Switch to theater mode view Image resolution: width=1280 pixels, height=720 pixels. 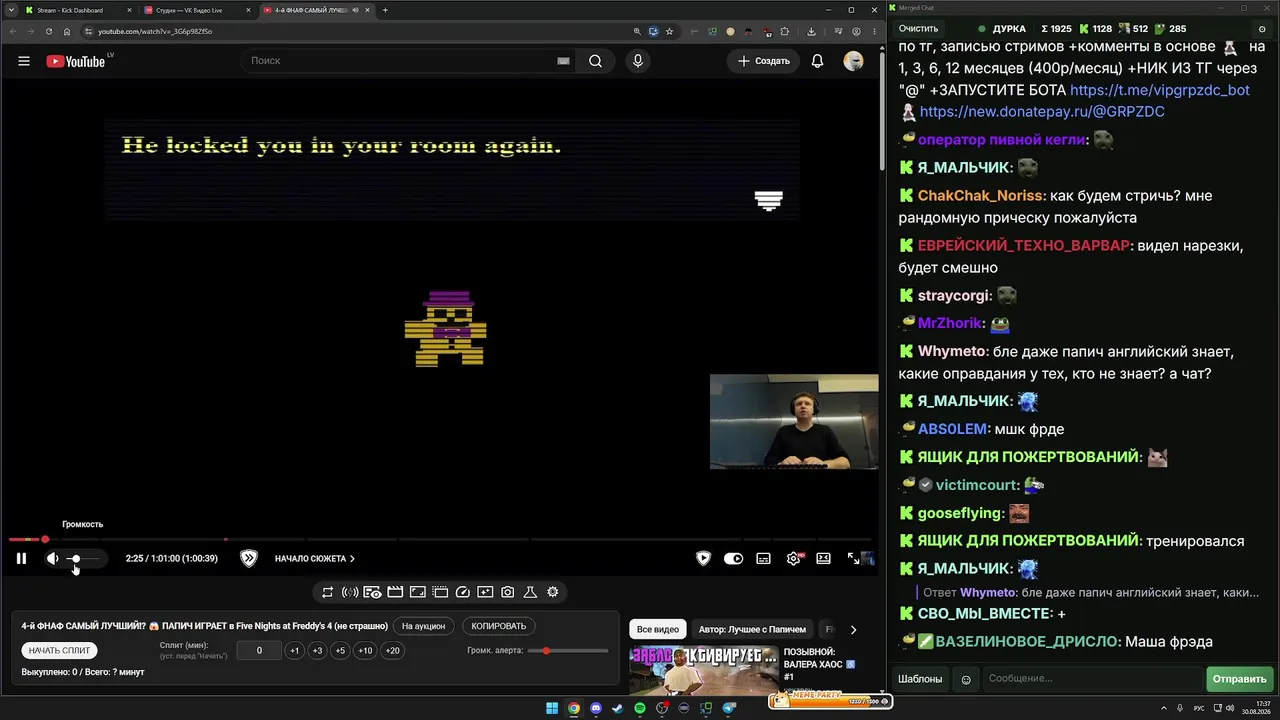pyautogui.click(x=823, y=558)
